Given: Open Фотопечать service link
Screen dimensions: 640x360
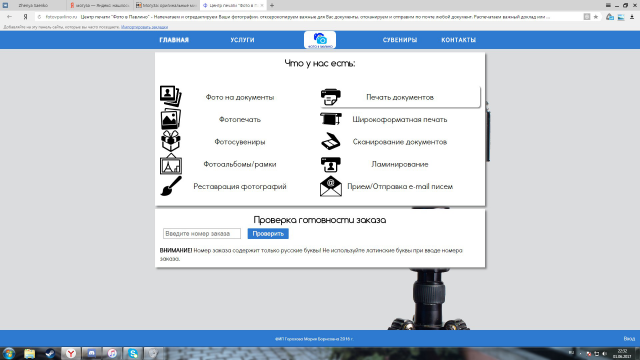Looking at the screenshot, I should pos(240,120).
